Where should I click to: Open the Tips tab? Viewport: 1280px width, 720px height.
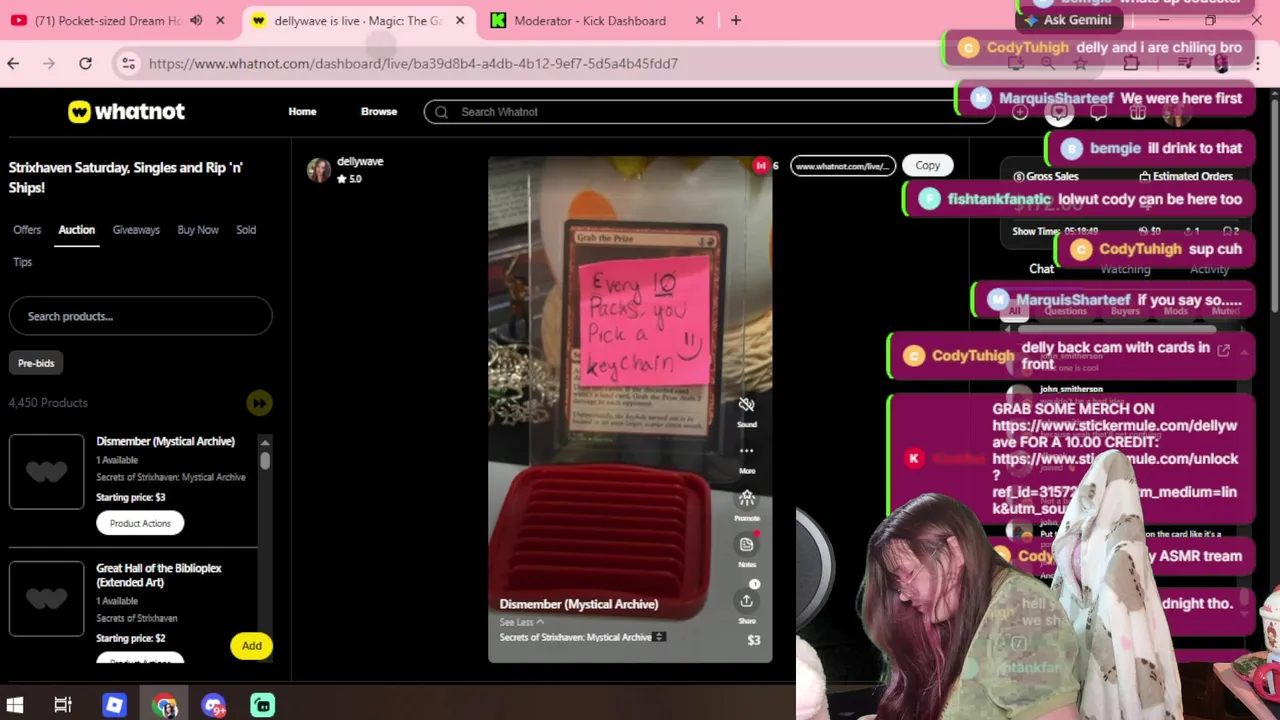pos(22,262)
